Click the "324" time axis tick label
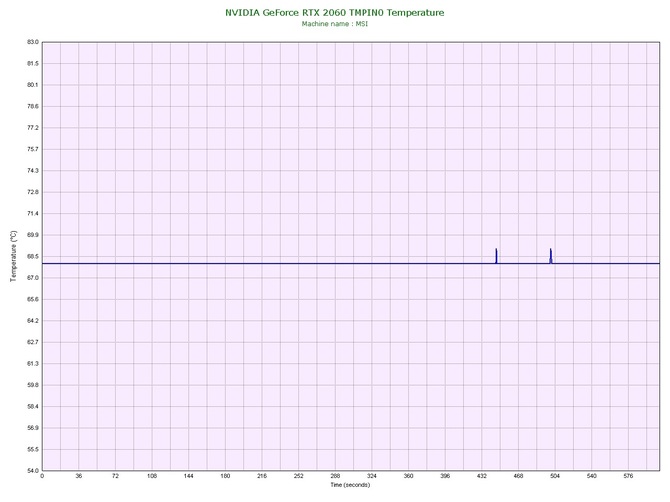 tap(372, 476)
